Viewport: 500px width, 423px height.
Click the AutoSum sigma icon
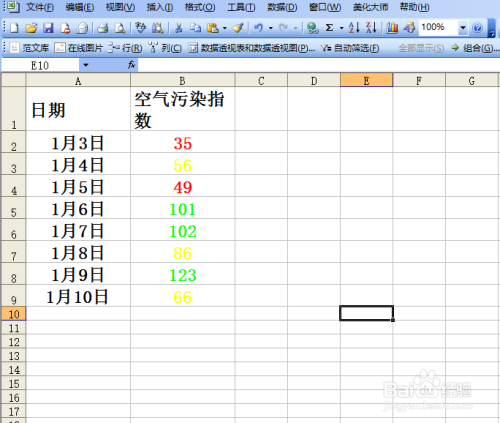tap(329, 28)
